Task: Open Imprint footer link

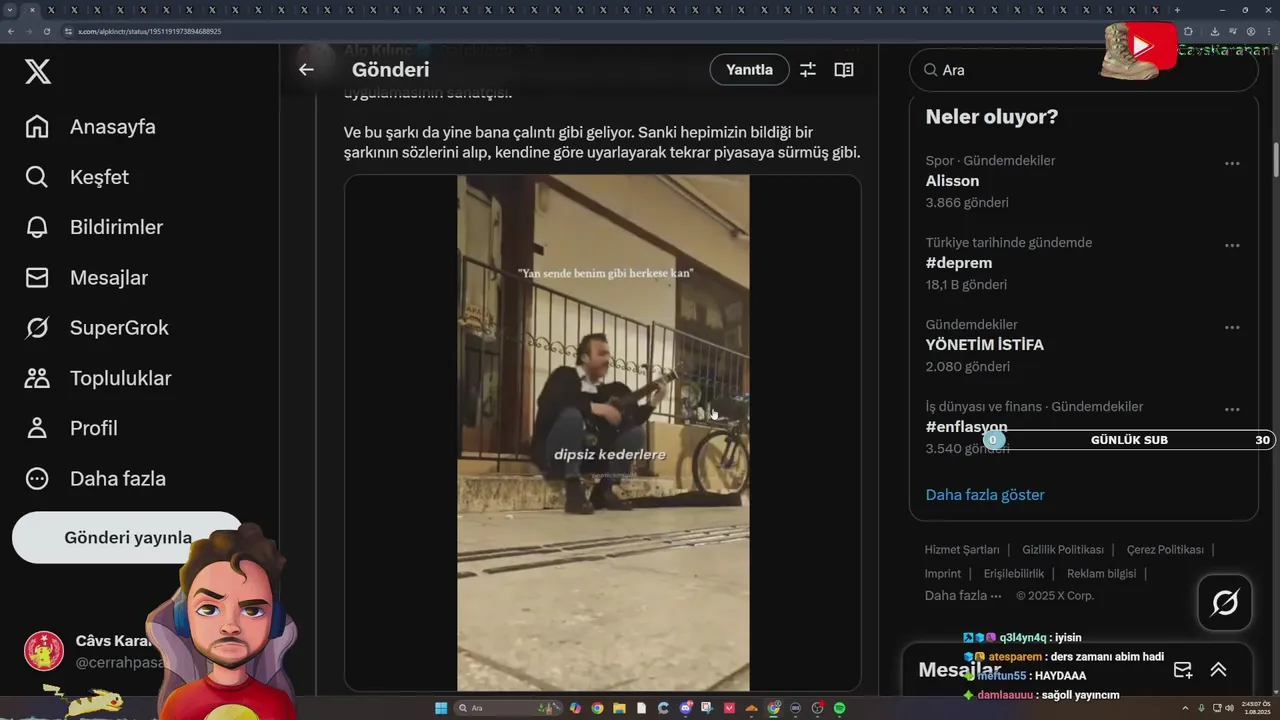Action: [x=943, y=574]
